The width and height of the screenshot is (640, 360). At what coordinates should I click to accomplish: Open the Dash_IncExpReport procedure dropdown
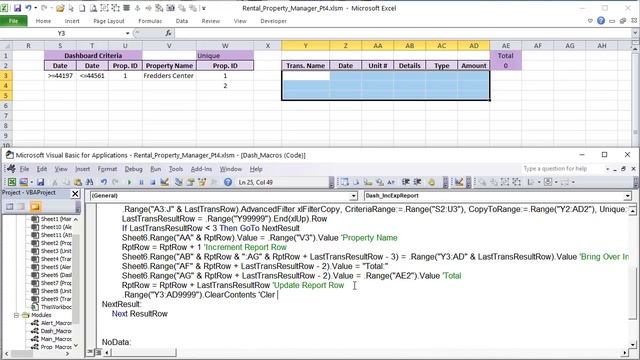coord(627,196)
